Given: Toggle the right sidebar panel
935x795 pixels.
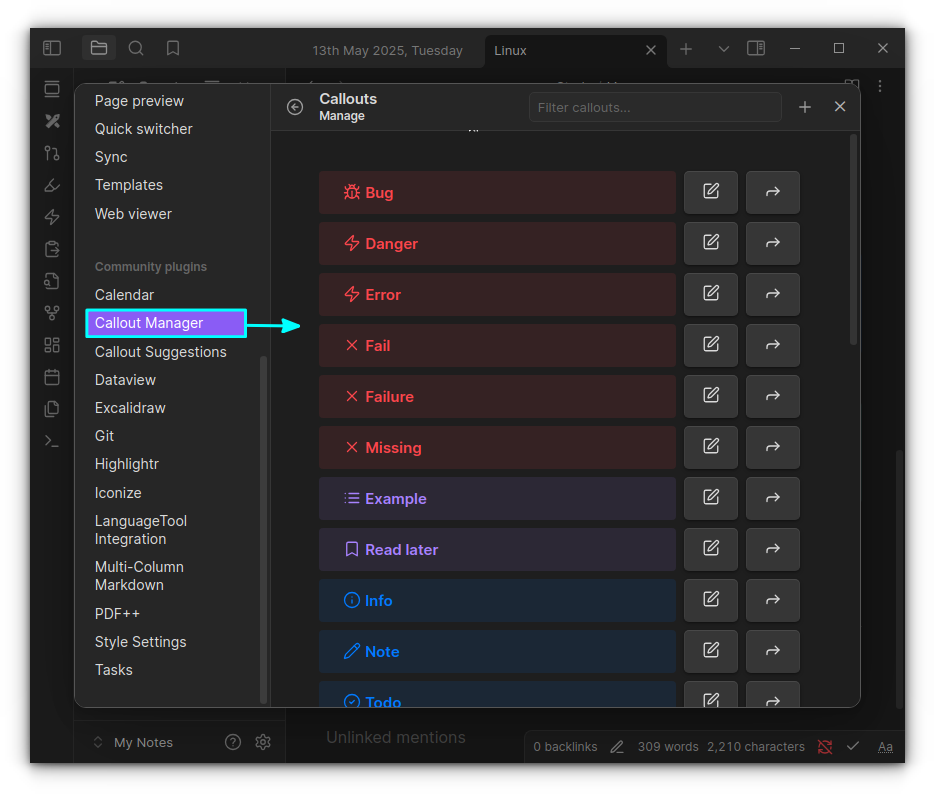Looking at the screenshot, I should point(756,48).
